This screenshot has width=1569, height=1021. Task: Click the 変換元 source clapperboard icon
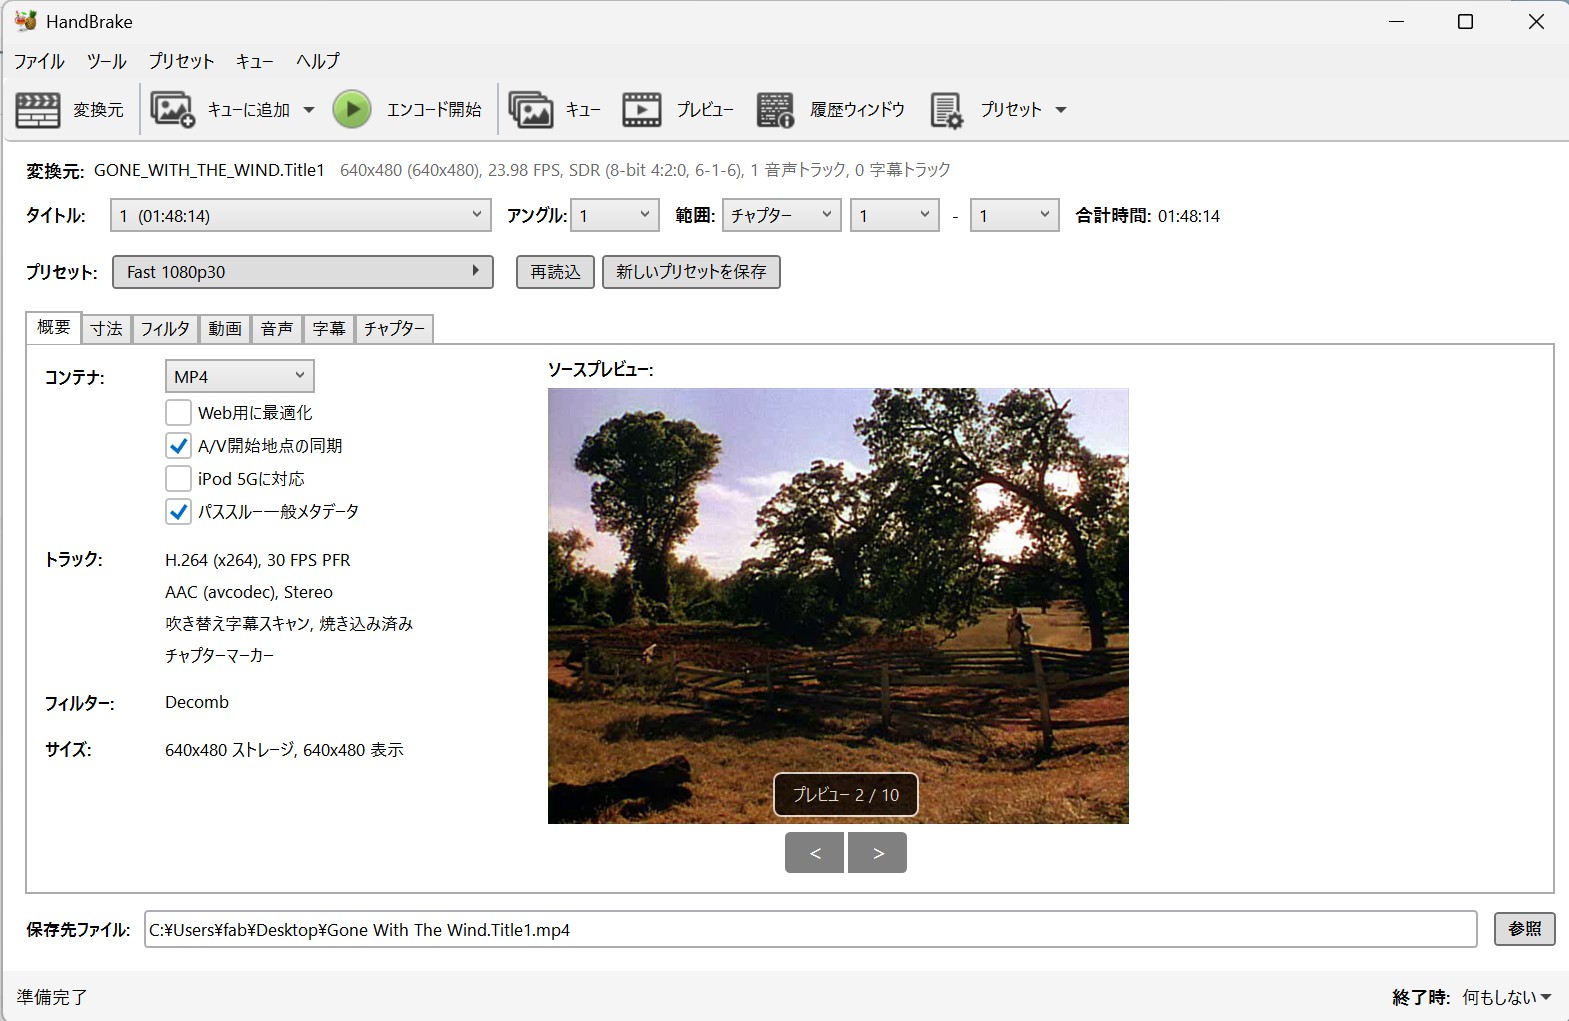tap(38, 110)
